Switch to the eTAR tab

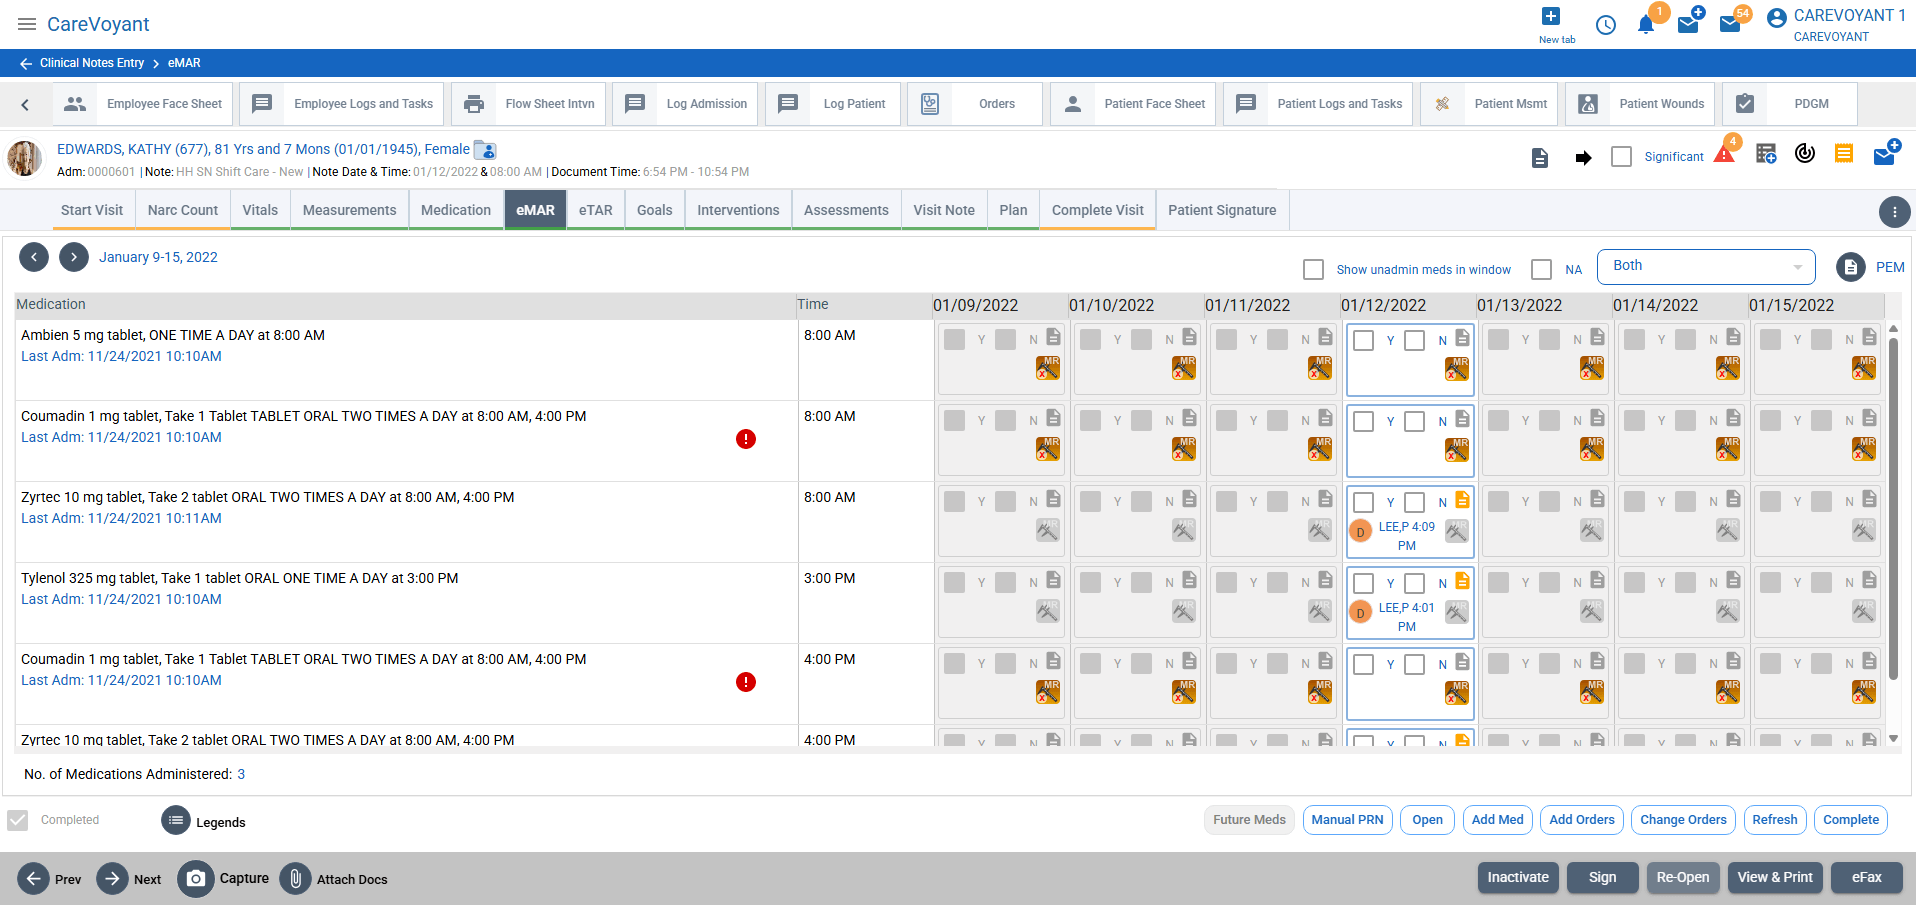596,210
